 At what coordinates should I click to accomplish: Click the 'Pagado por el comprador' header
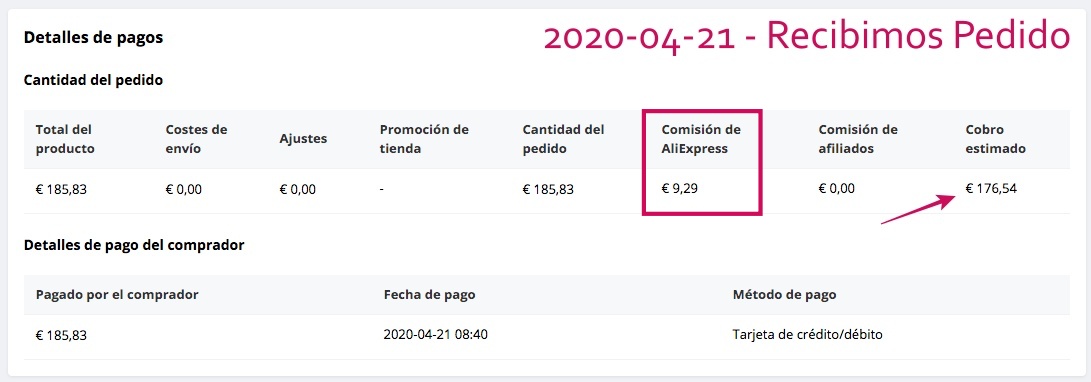117,295
